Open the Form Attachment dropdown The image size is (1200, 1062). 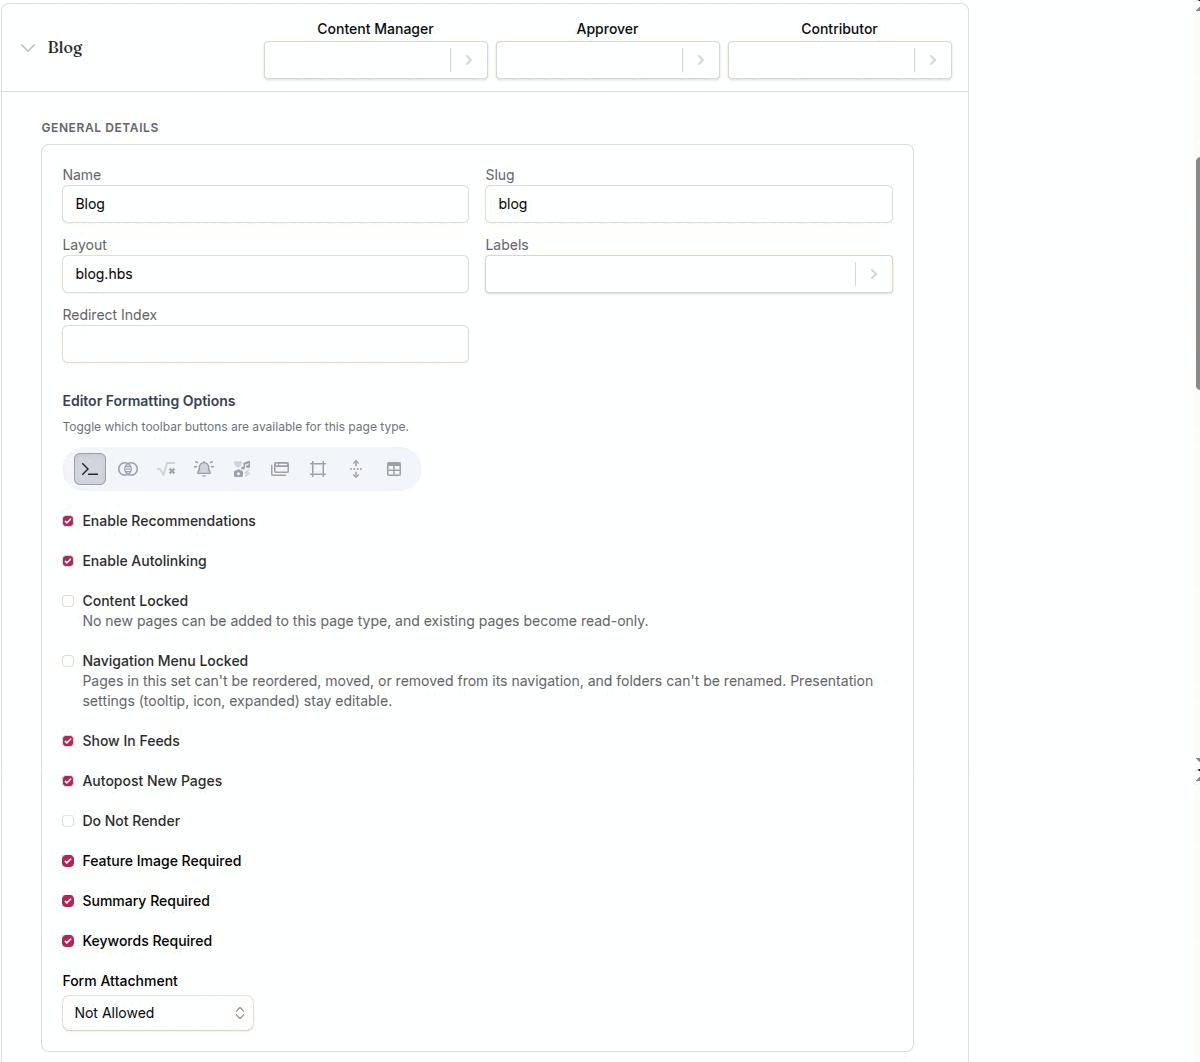[x=158, y=1013]
